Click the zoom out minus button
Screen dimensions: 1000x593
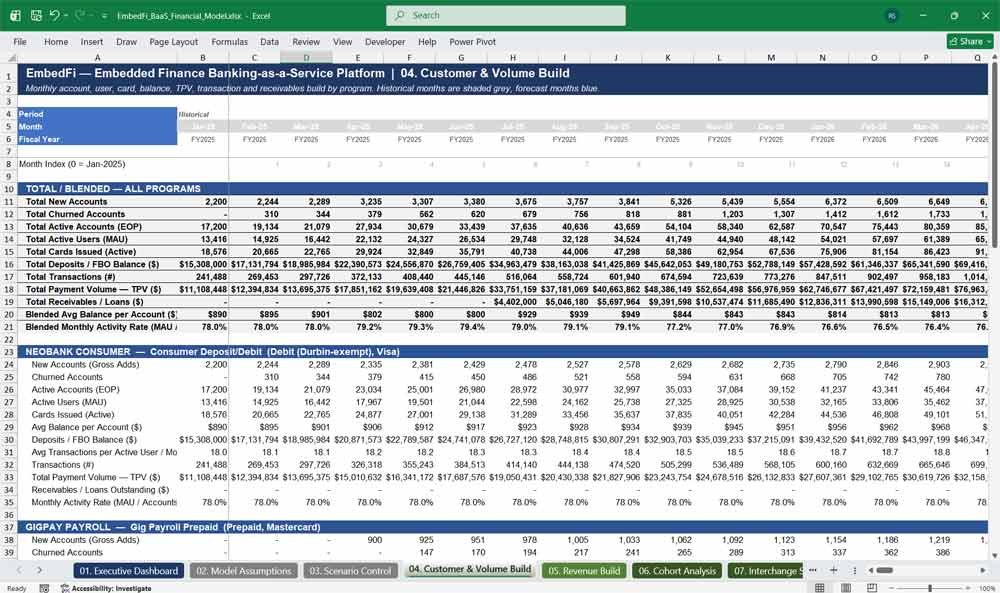click(x=893, y=587)
